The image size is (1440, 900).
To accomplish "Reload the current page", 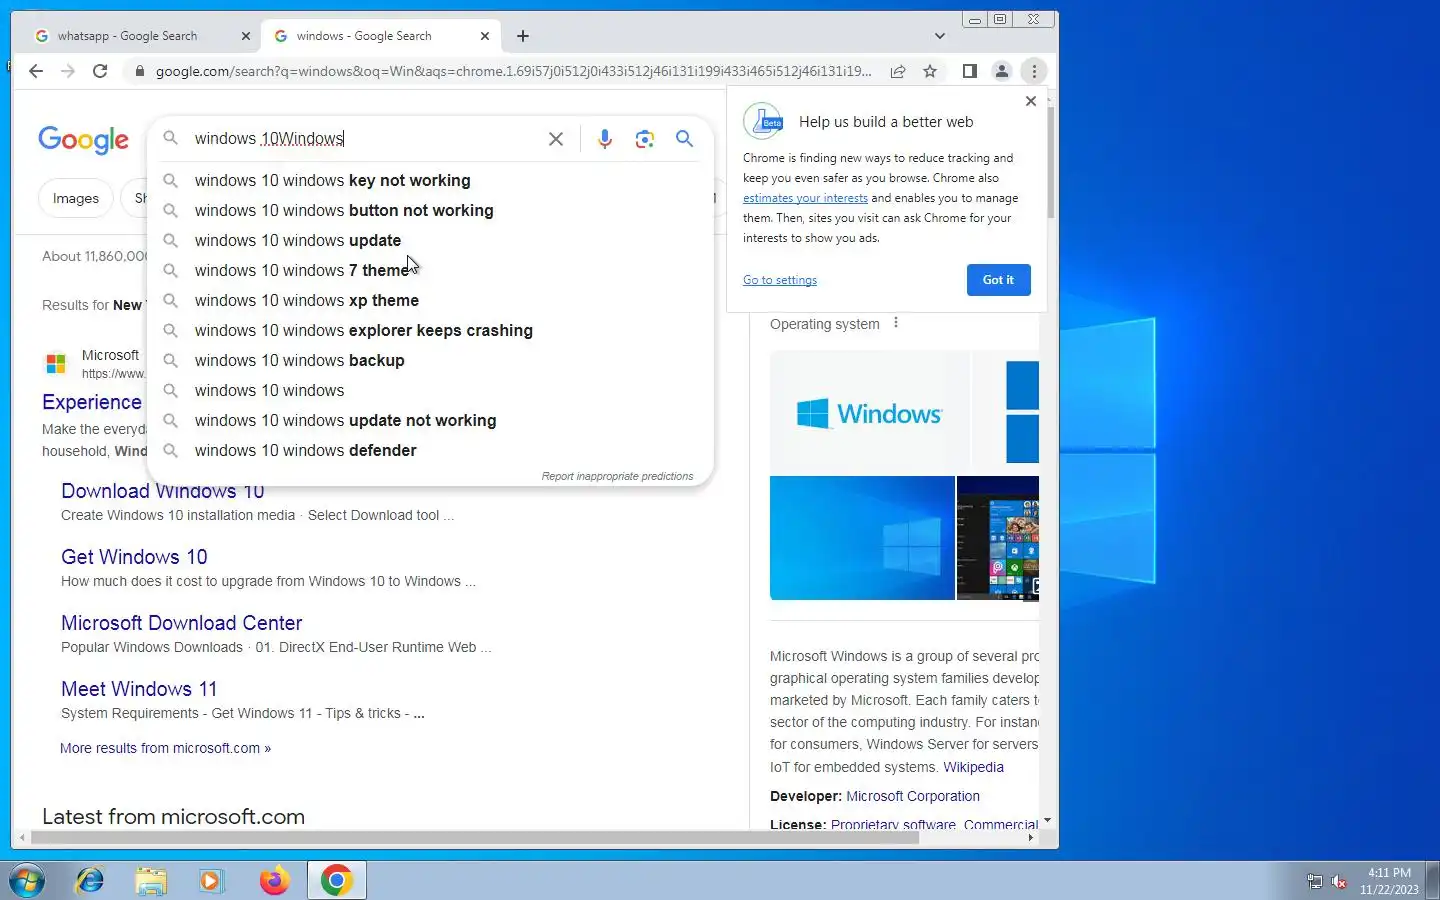I will coord(100,71).
